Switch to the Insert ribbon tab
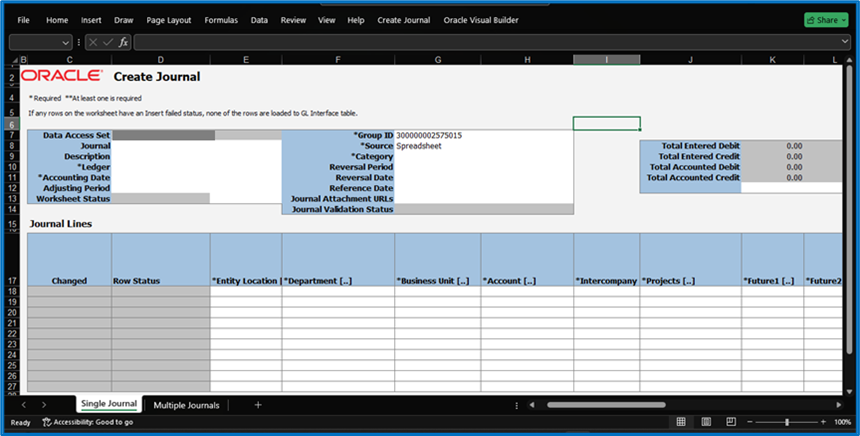The image size is (860, 436). 91,20
